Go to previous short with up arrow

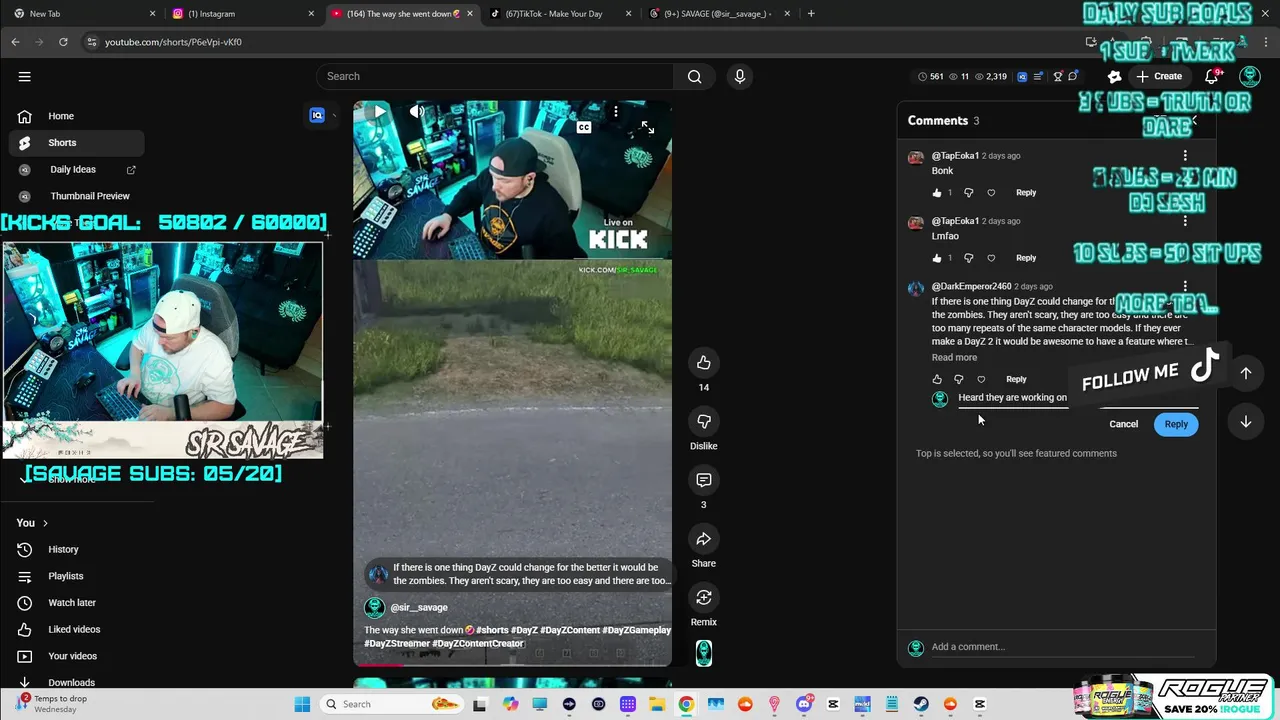tap(1246, 373)
